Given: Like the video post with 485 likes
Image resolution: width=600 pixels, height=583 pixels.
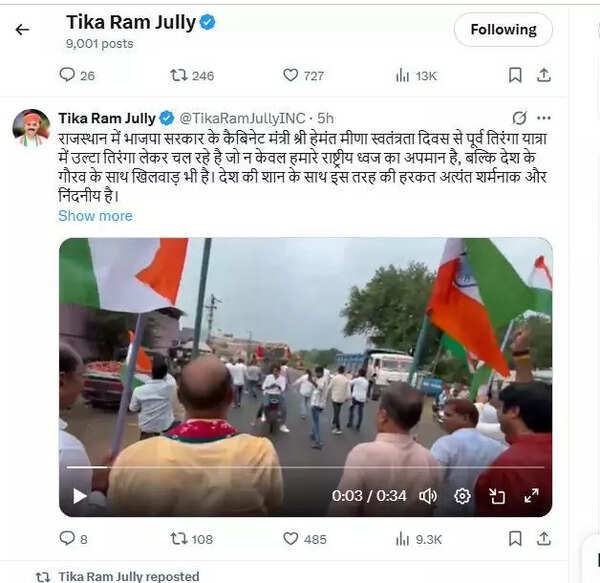Looking at the screenshot, I should [305, 539].
